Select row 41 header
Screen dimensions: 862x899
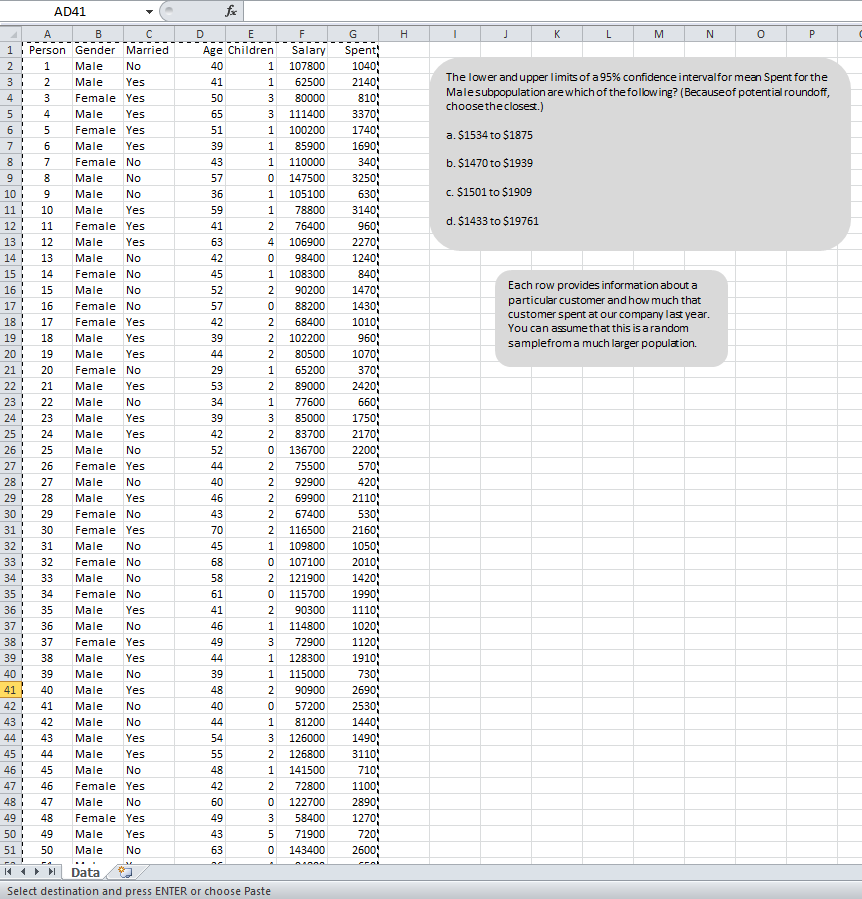(11, 690)
